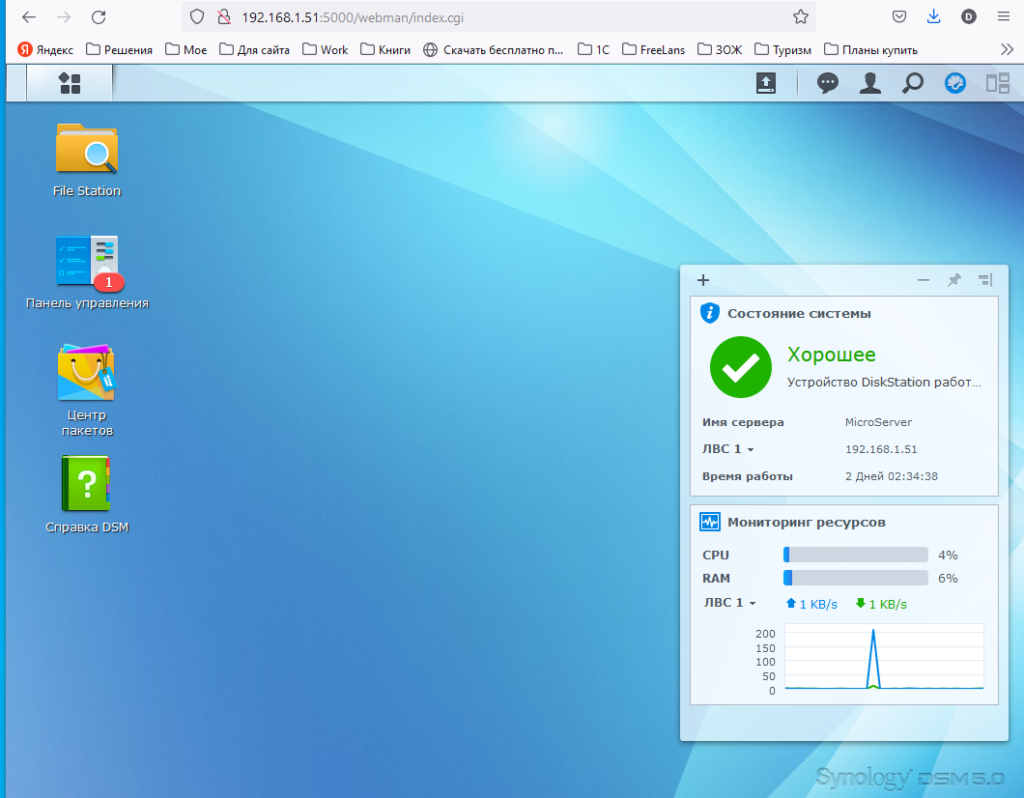
Task: Bookmark this page with the star icon
Action: [x=801, y=17]
